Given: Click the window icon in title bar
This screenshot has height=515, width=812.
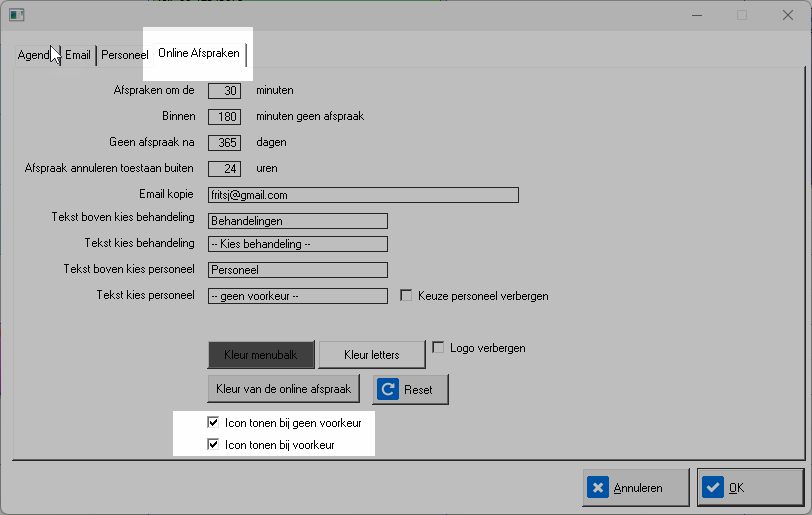Looking at the screenshot, I should coord(17,15).
